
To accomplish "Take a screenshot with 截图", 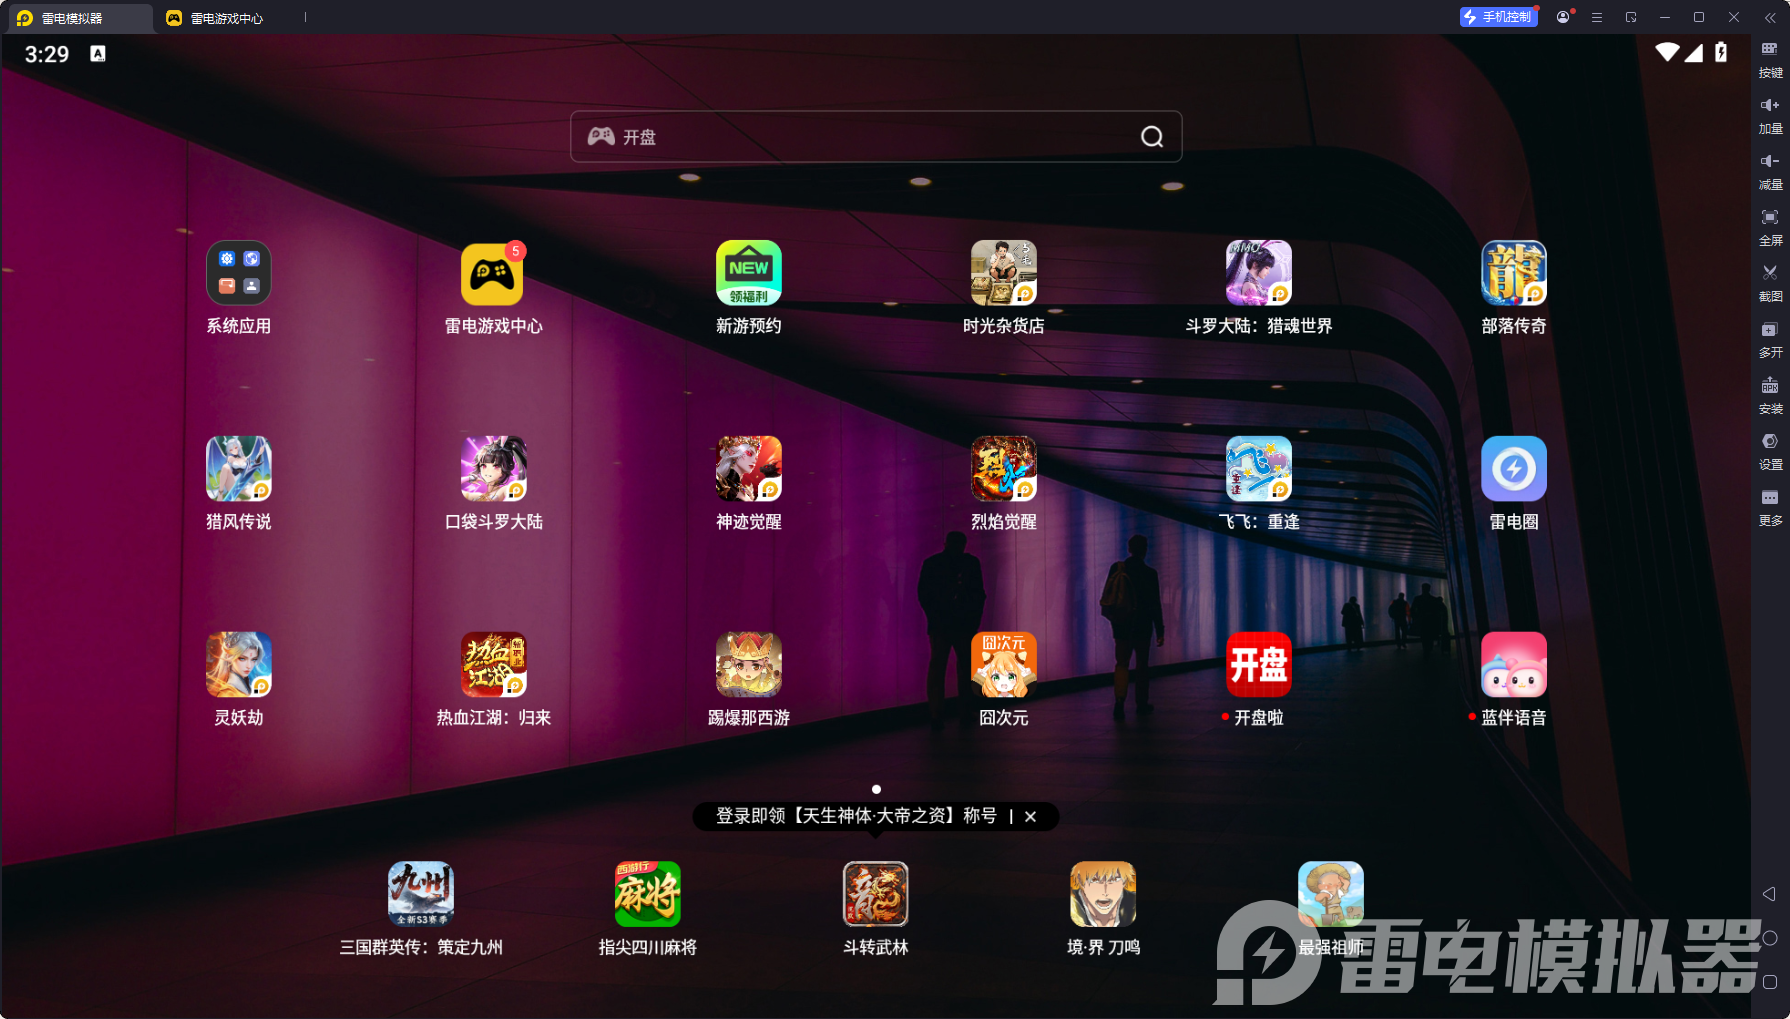I will [x=1770, y=284].
